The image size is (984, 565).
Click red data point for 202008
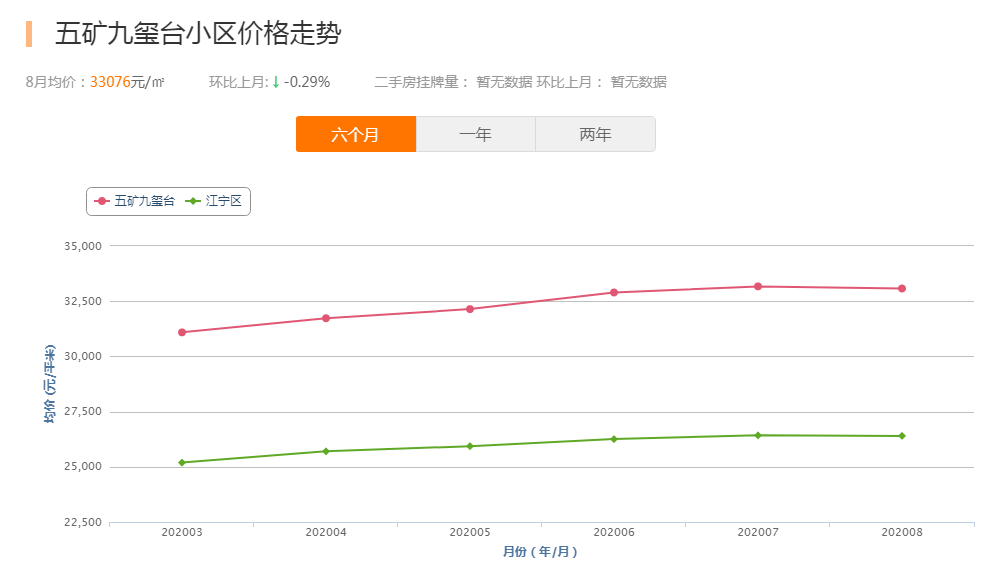coord(902,289)
